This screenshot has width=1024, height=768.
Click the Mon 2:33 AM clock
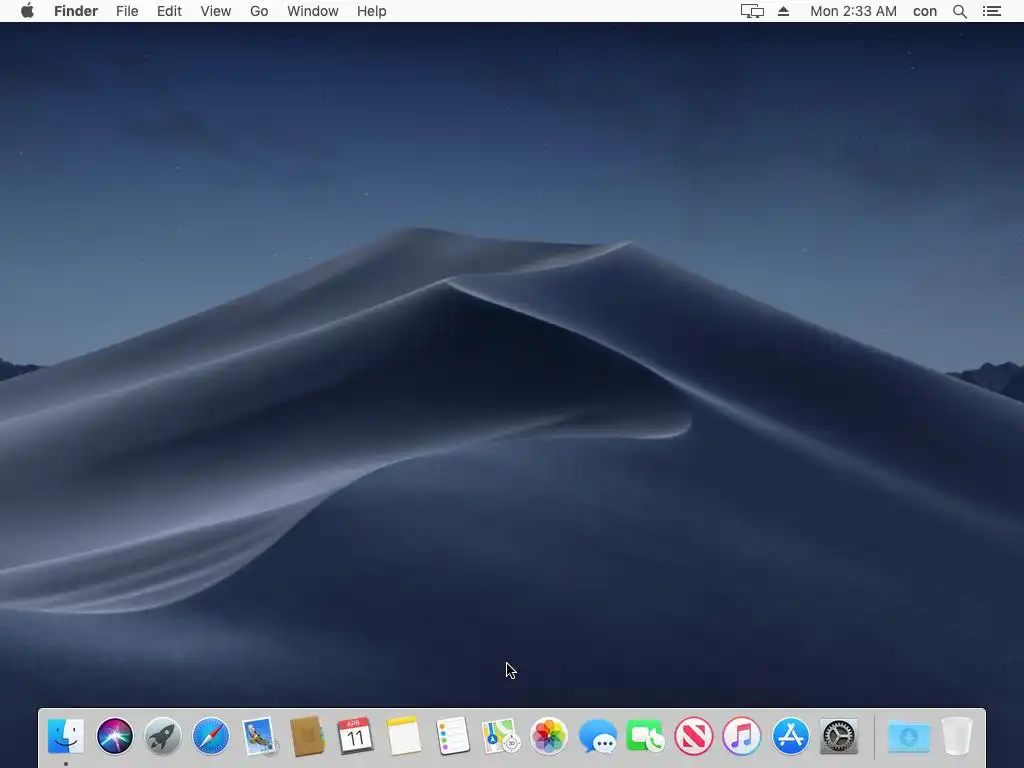point(854,11)
